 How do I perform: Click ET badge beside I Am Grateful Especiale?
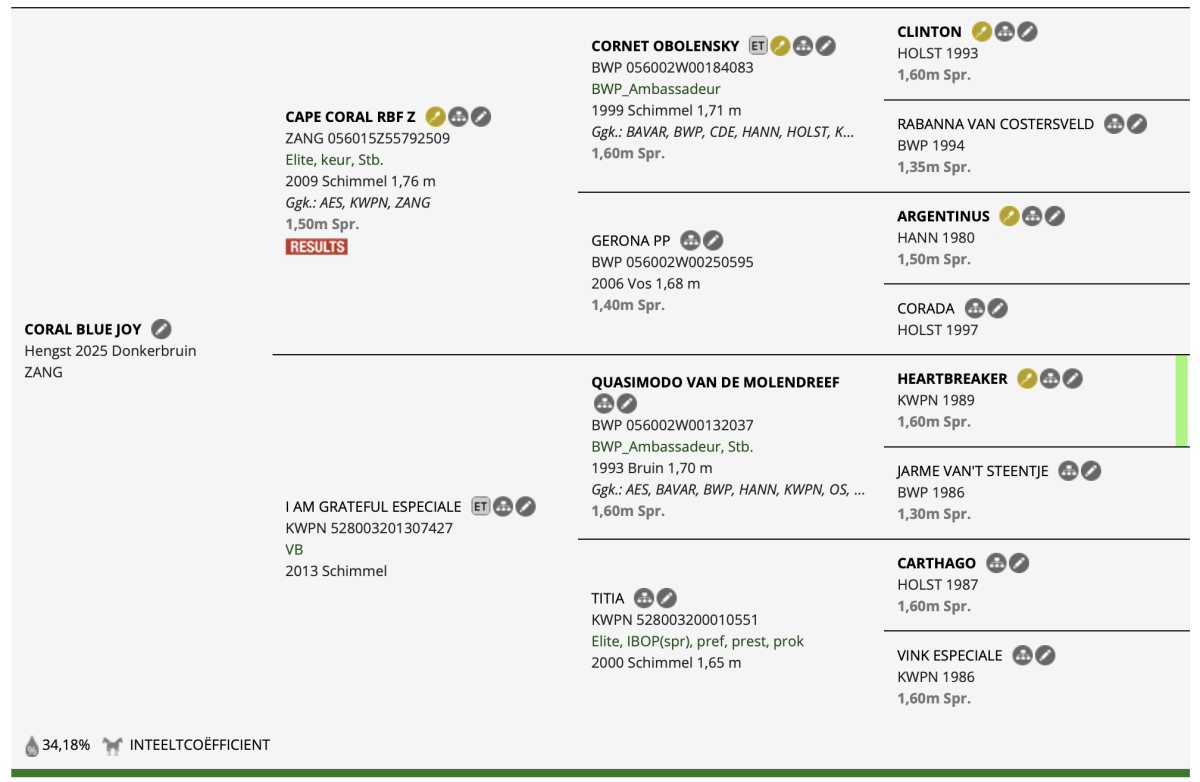(481, 507)
